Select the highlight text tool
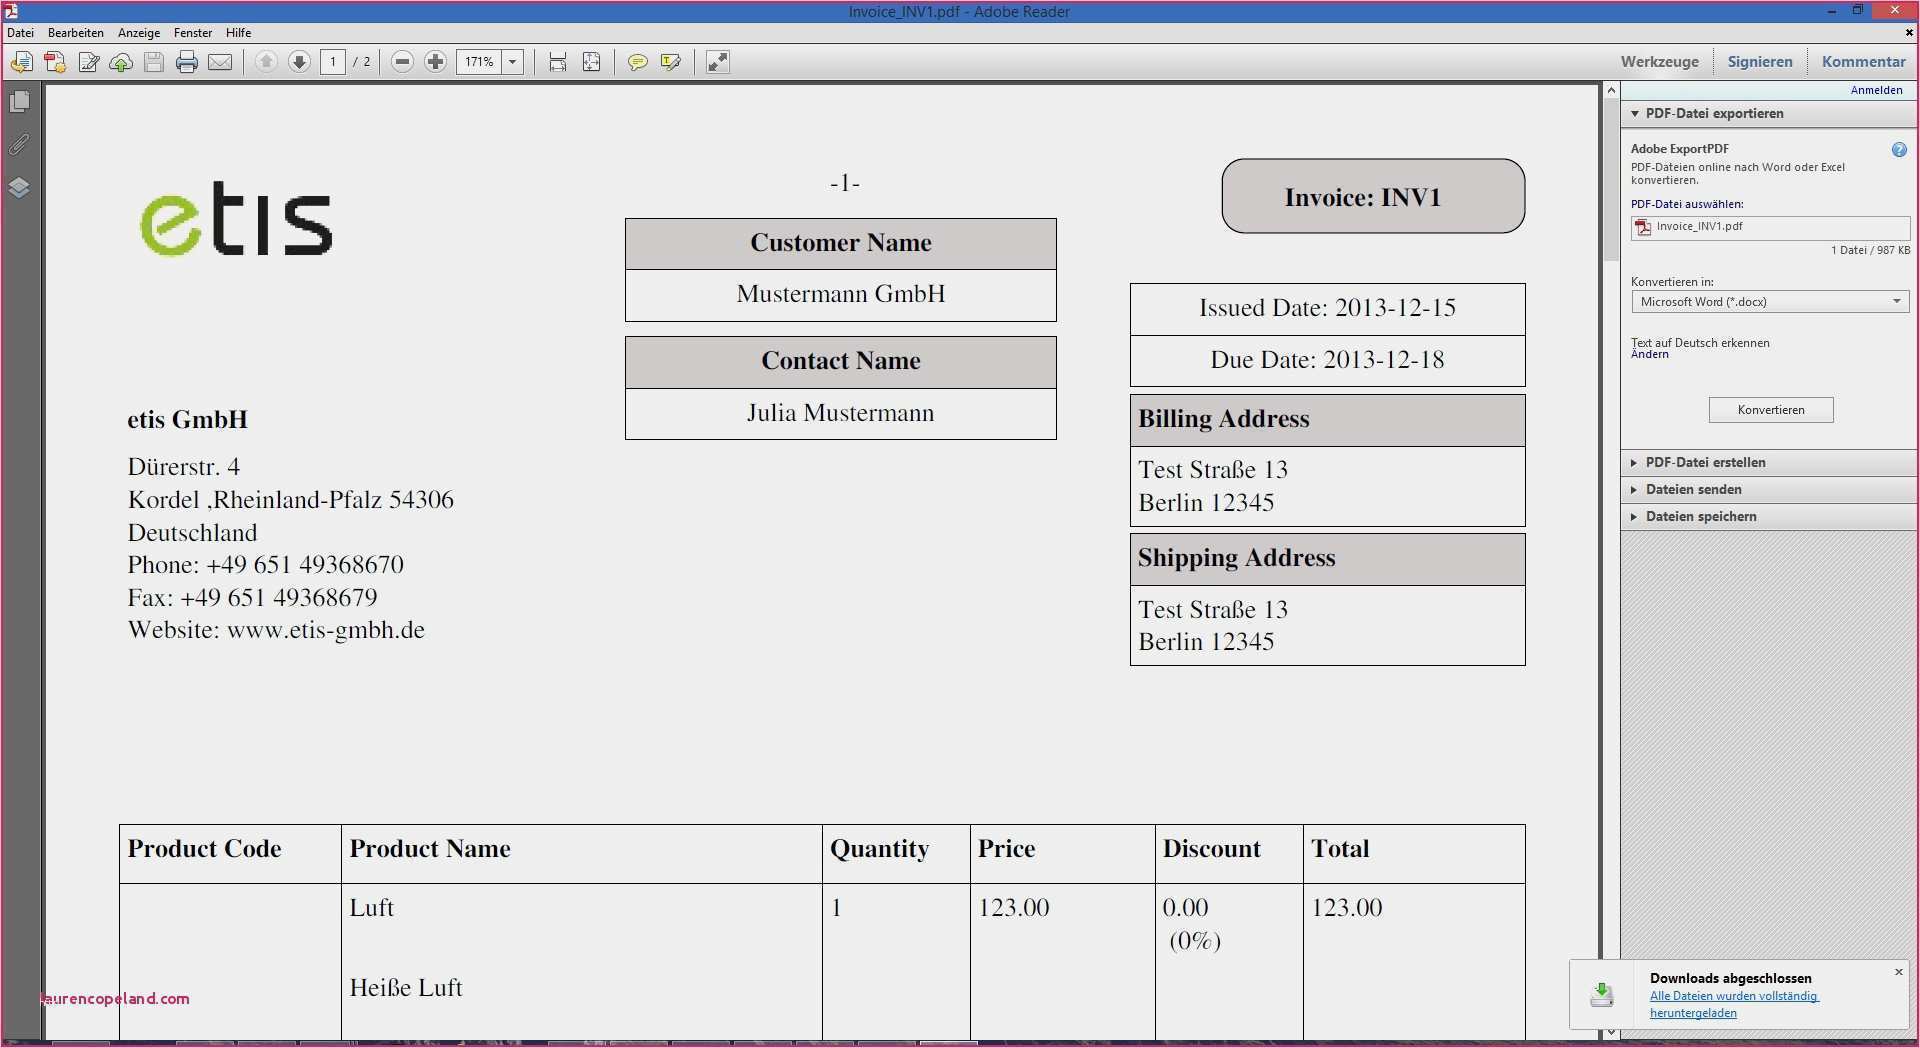 coord(671,62)
